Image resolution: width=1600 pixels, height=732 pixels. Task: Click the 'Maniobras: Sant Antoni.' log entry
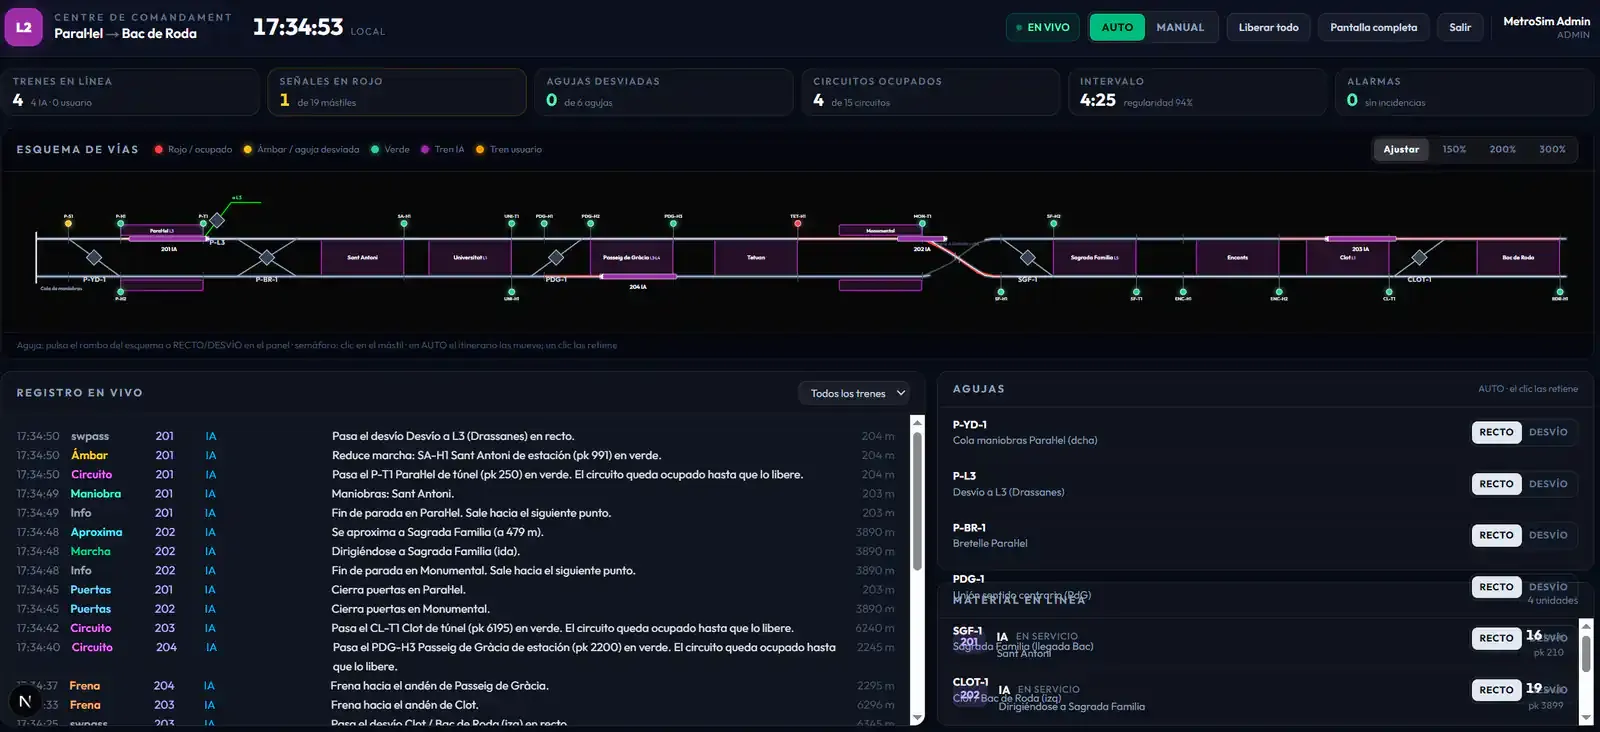pyautogui.click(x=393, y=494)
